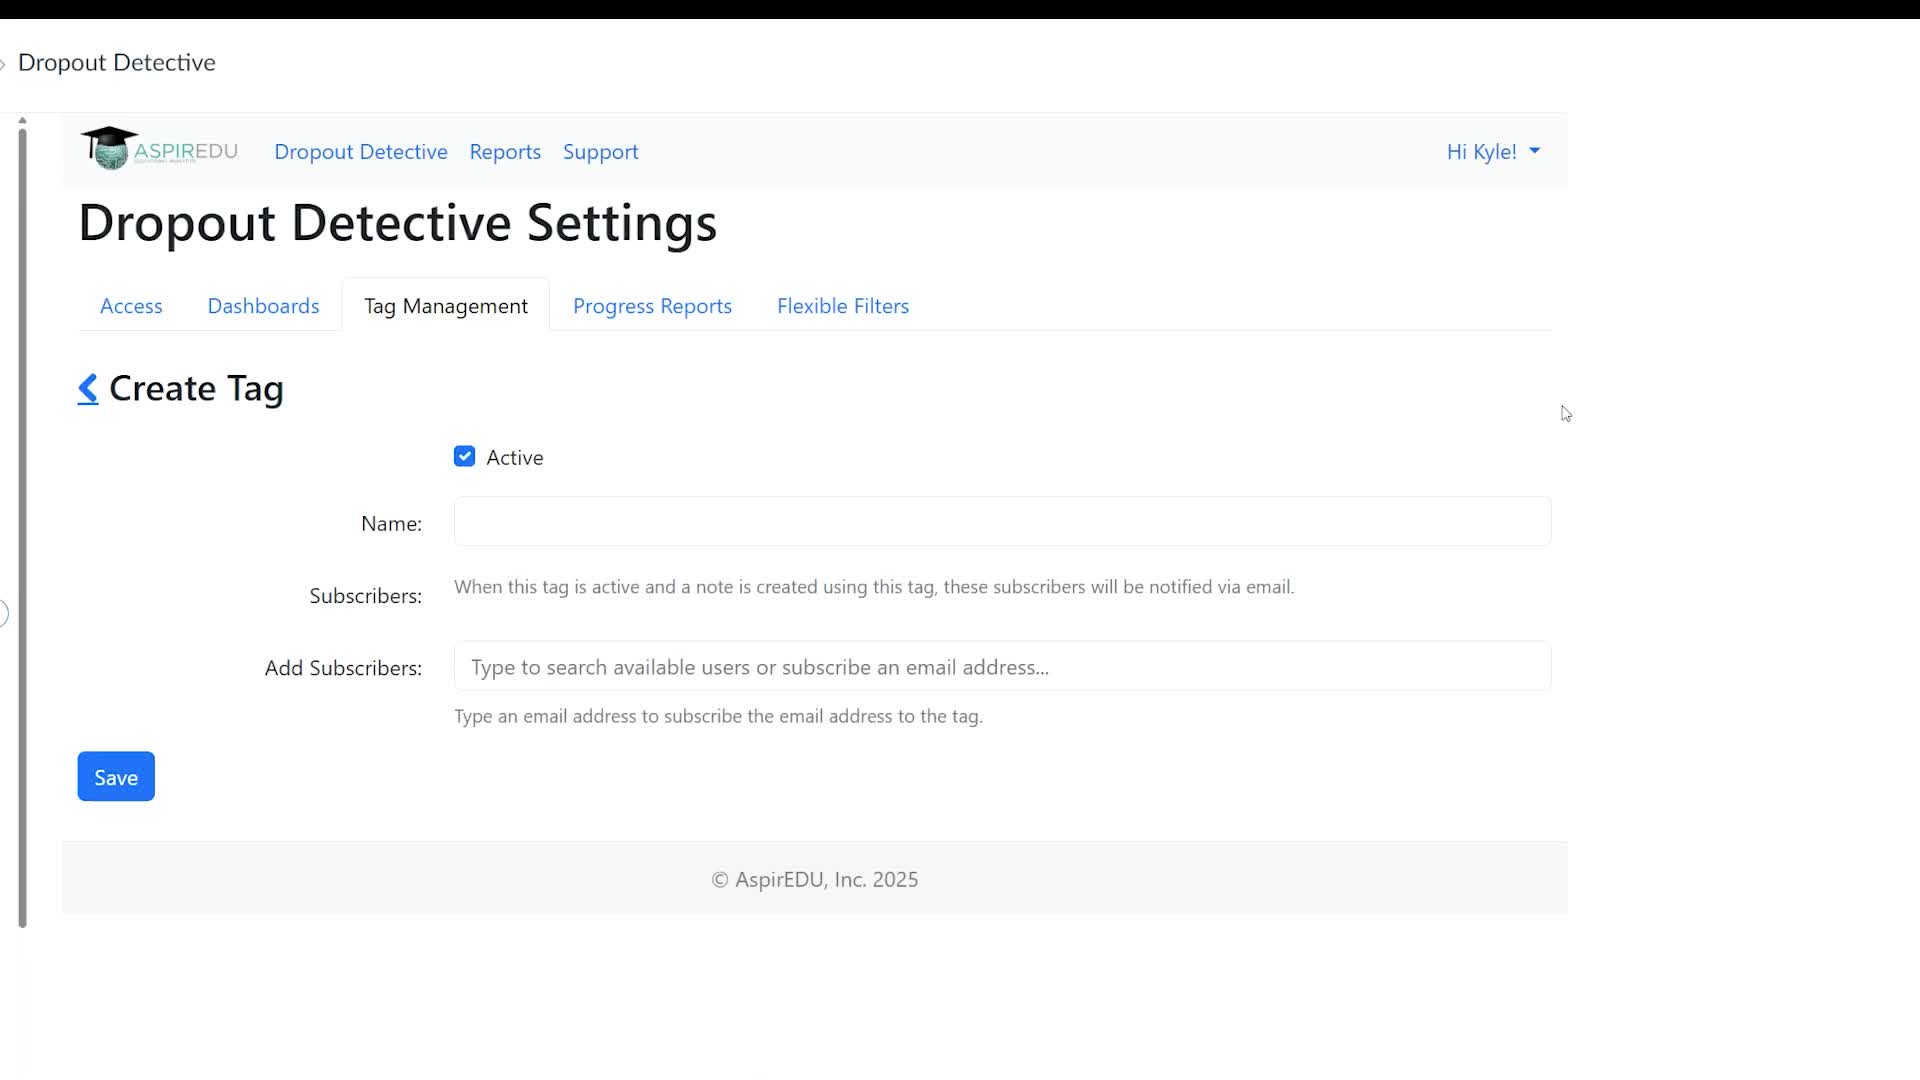Click the Active checkbox label text

[x=515, y=458]
